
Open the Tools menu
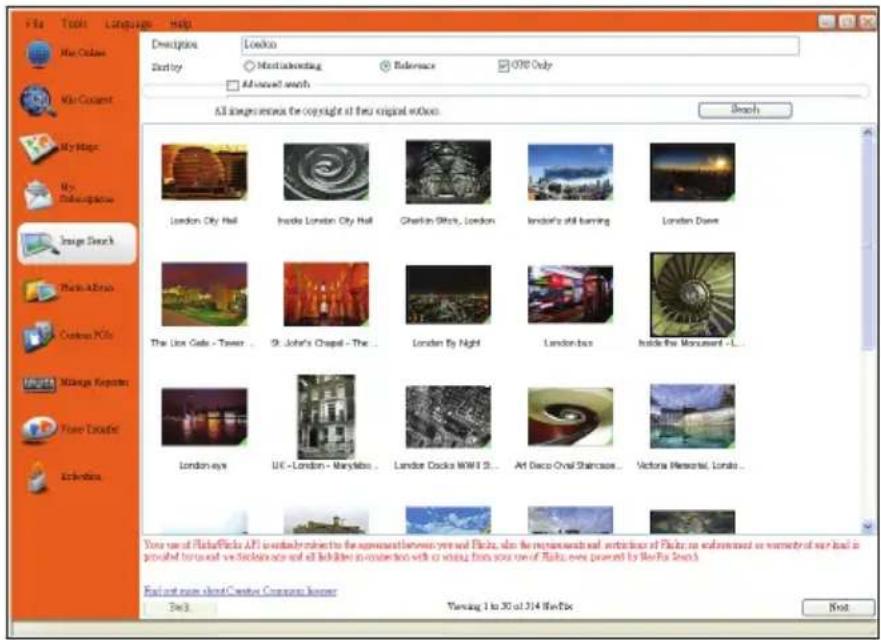click(x=74, y=24)
